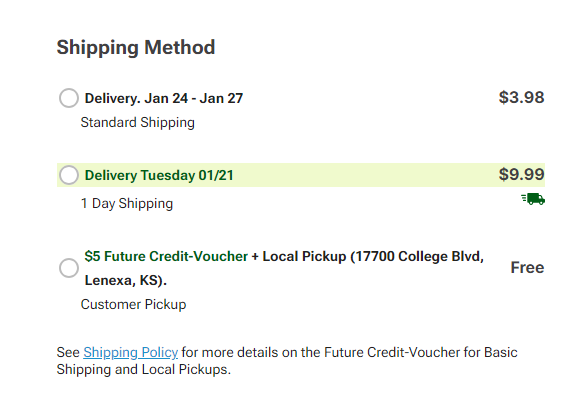572x402 pixels.
Task: Click the $3.98 shipping price
Action: (522, 97)
